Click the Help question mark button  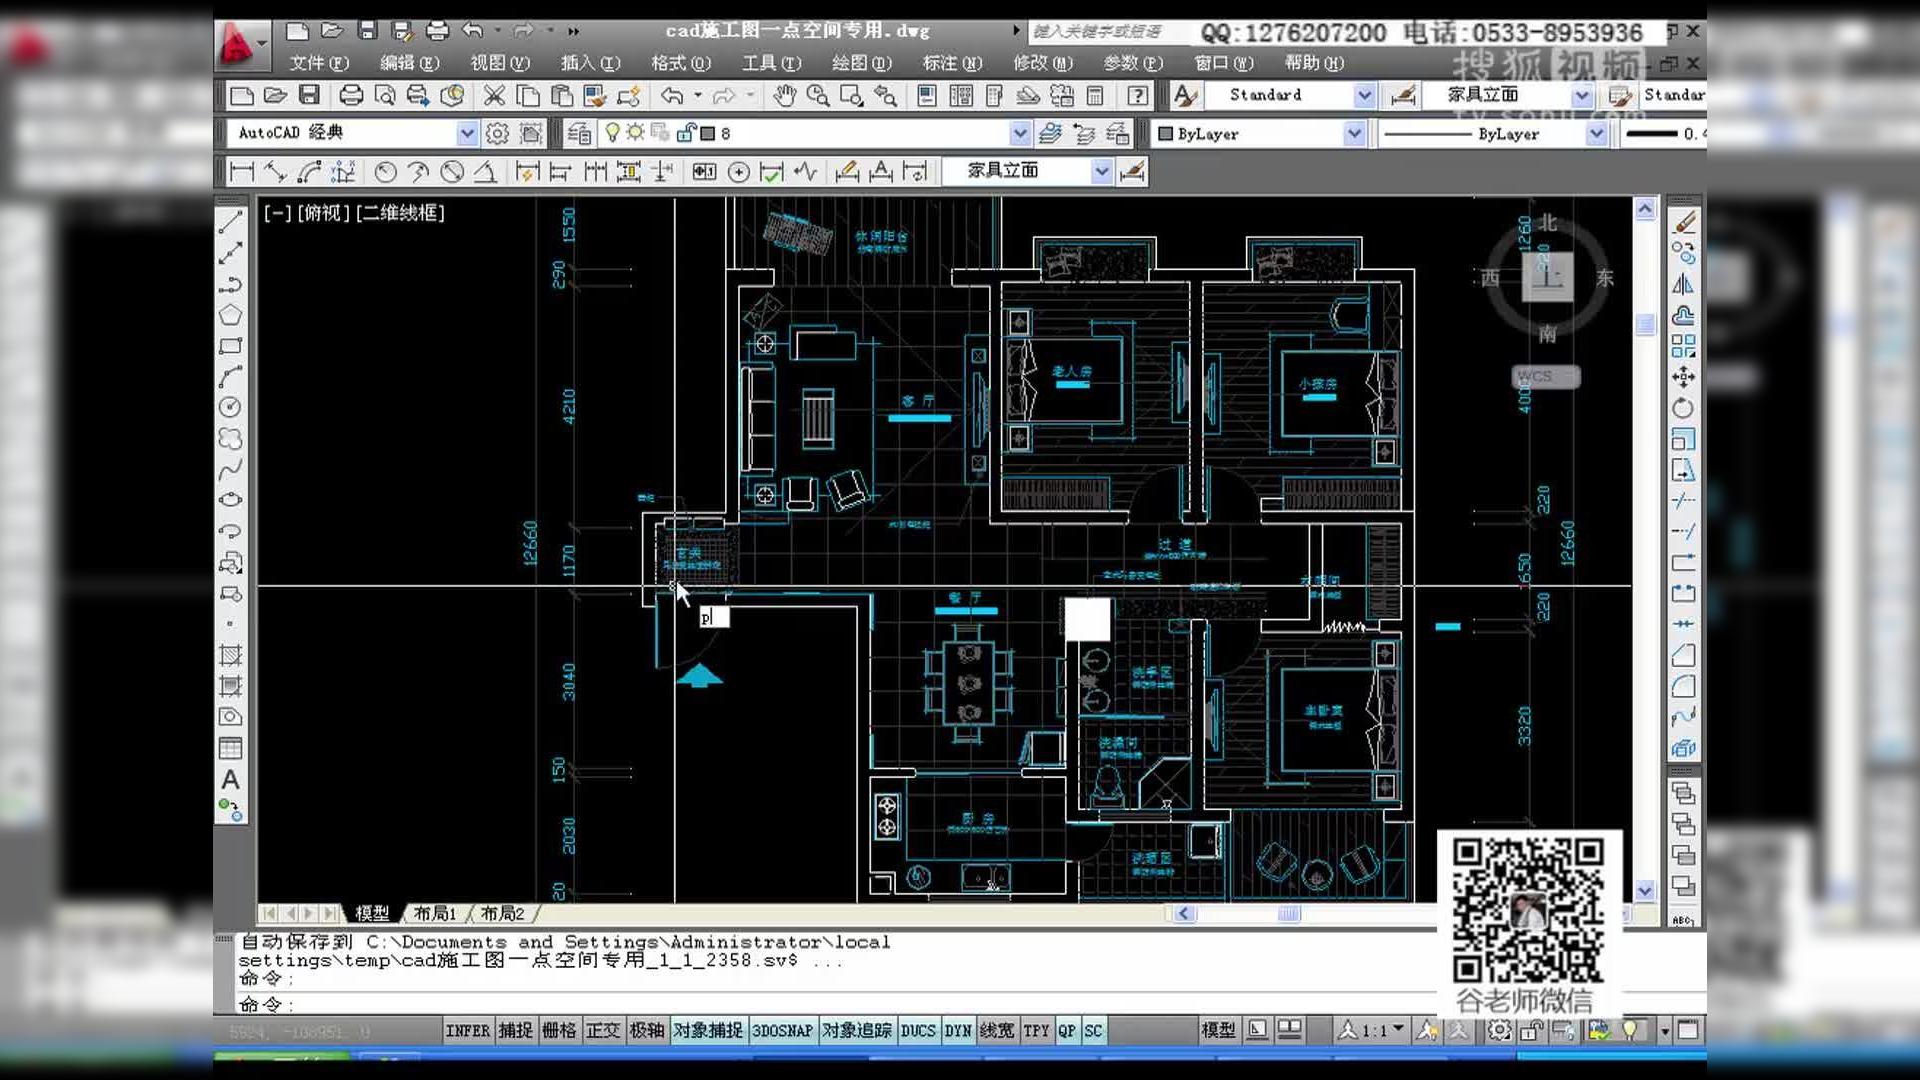1137,96
